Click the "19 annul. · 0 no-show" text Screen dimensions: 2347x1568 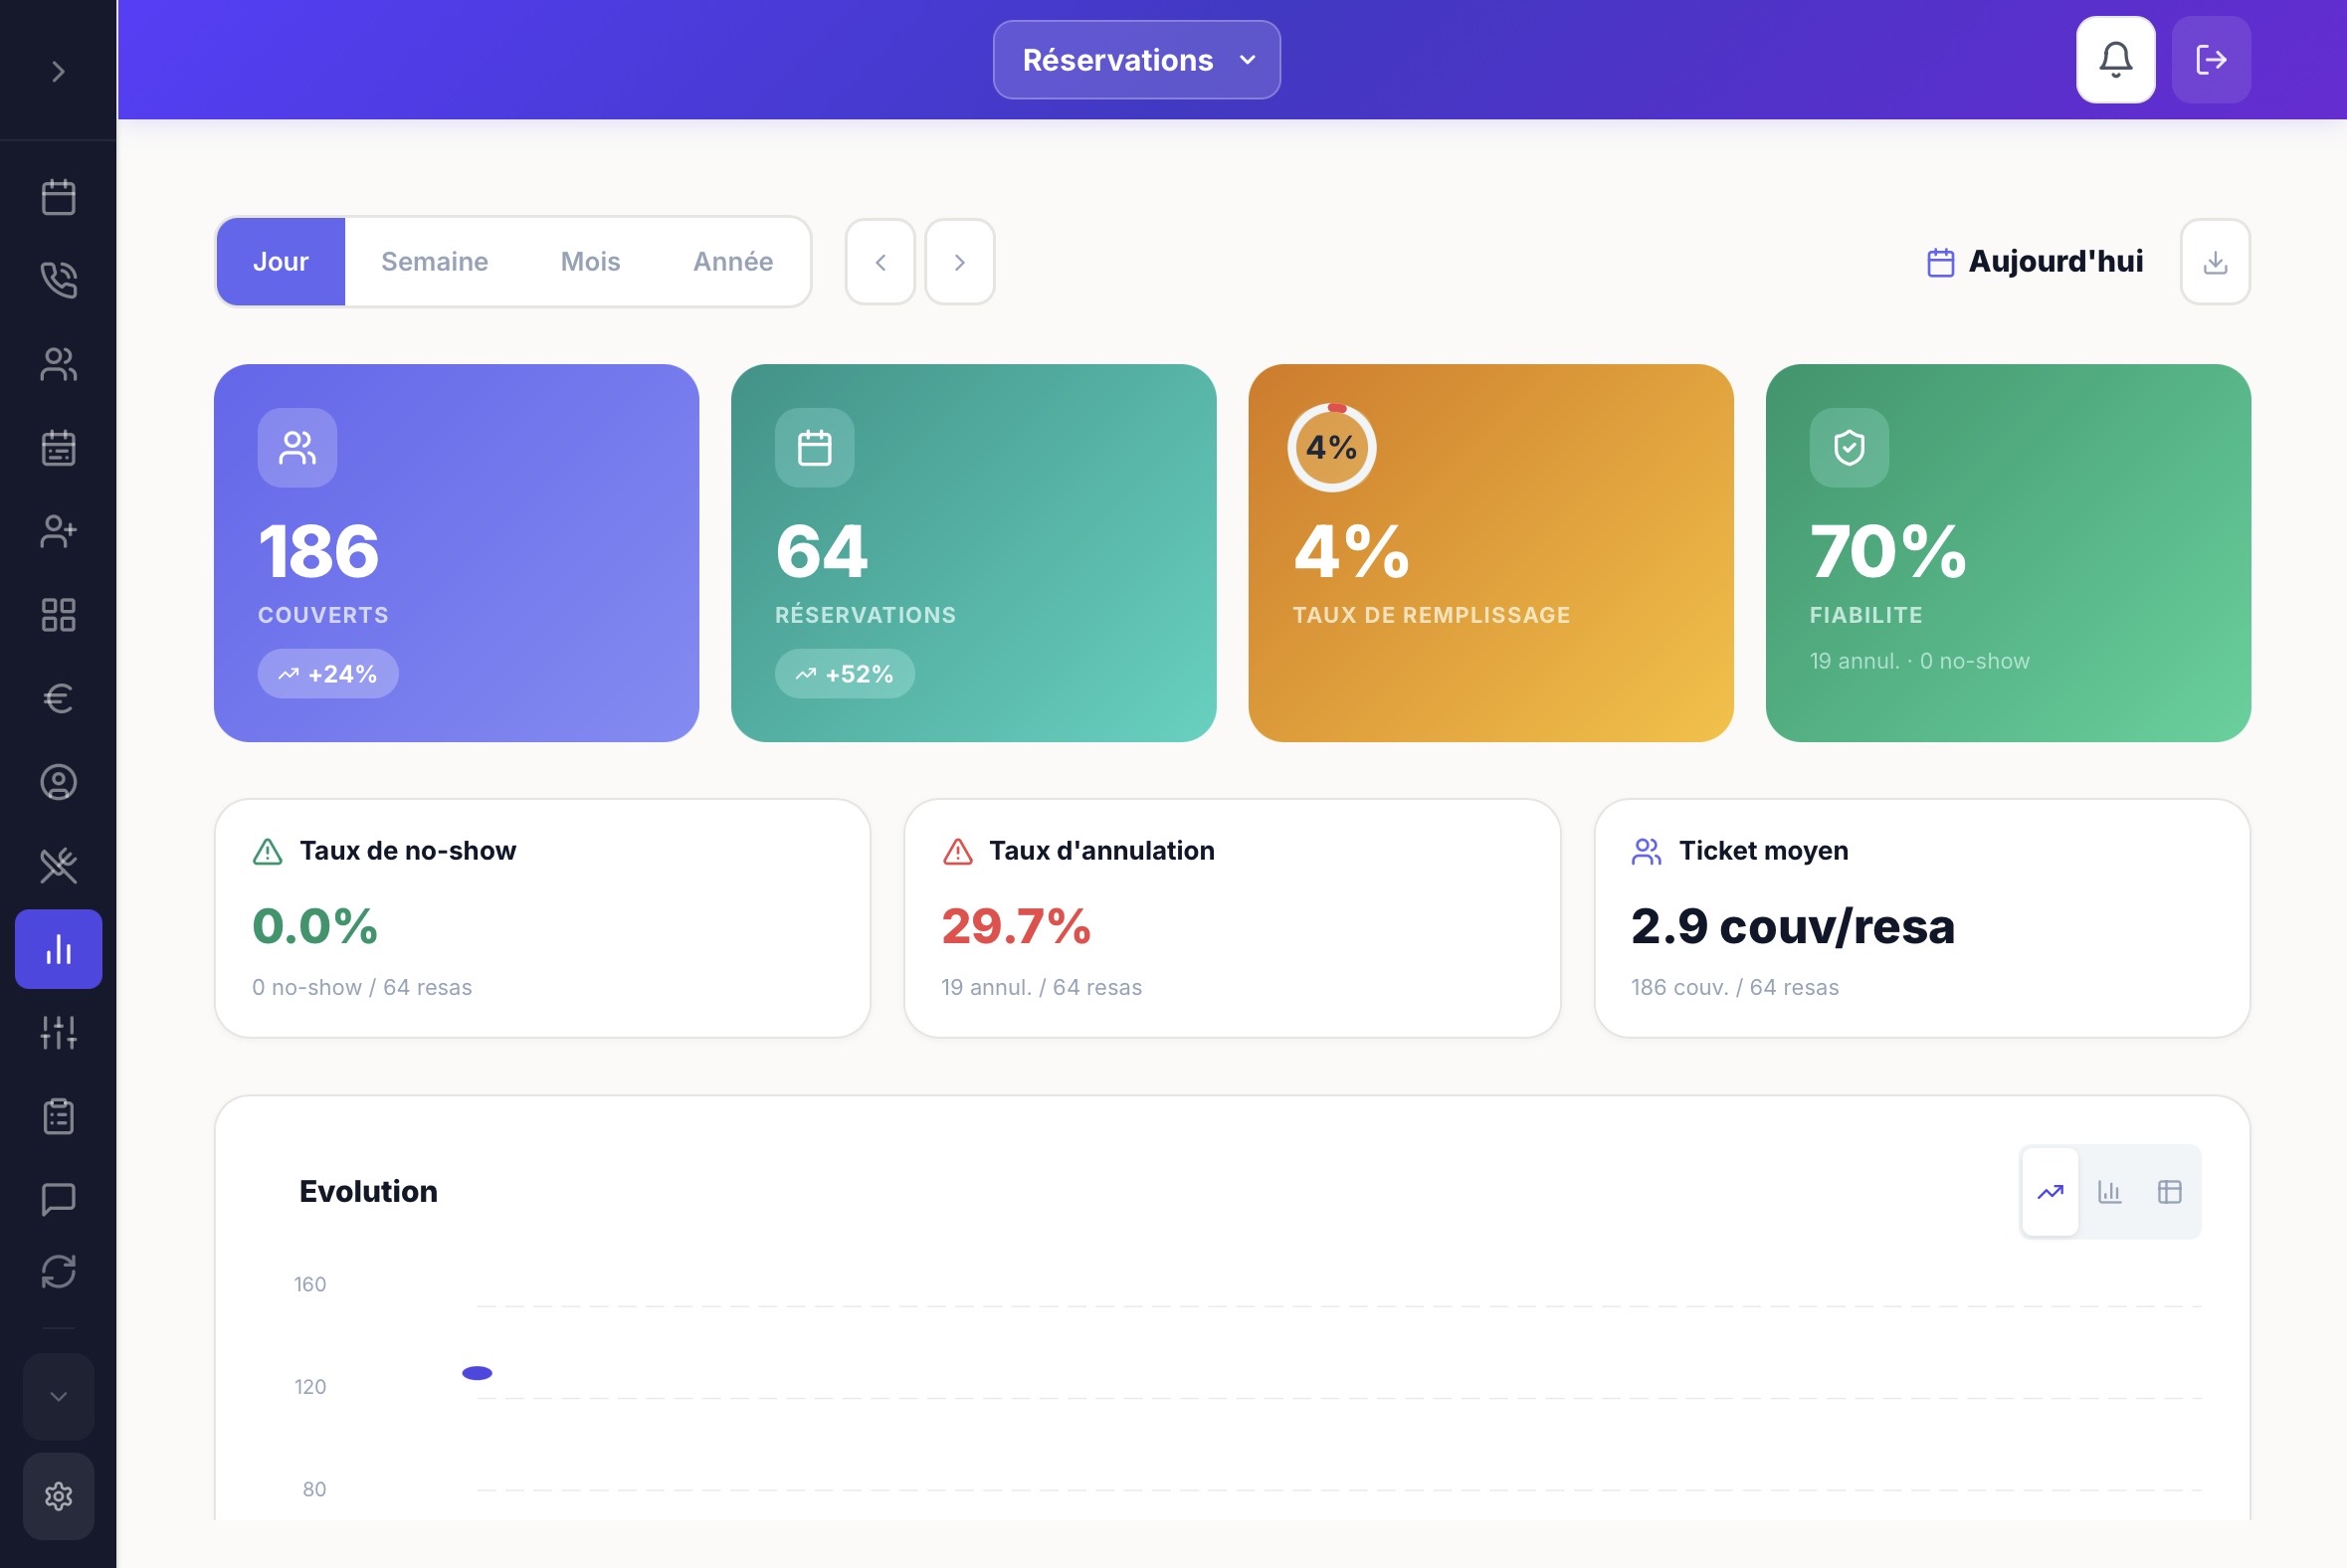[1919, 661]
